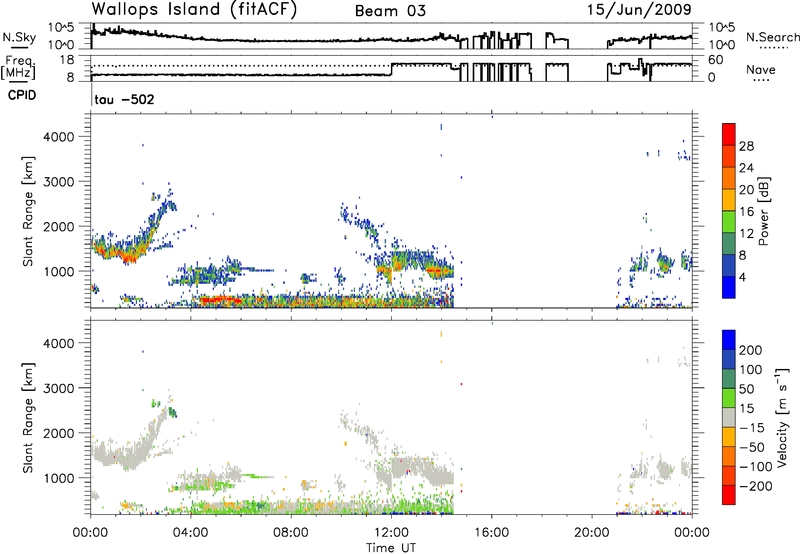This screenshot has height=554, width=800.
Task: Click the 'Velocity [m s-1]' colorbar title
Action: (x=782, y=417)
